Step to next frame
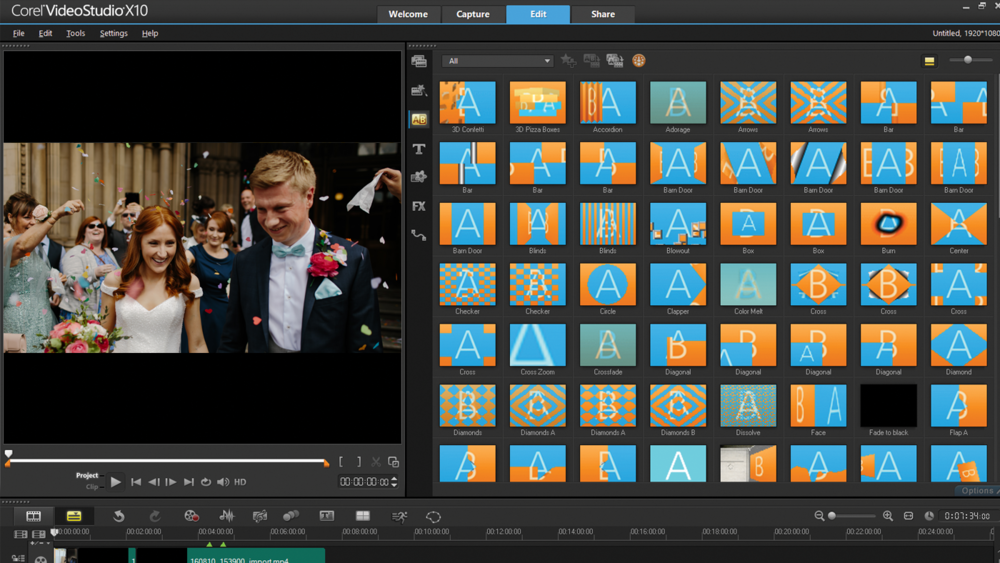The height and width of the screenshot is (563, 1000). point(171,482)
